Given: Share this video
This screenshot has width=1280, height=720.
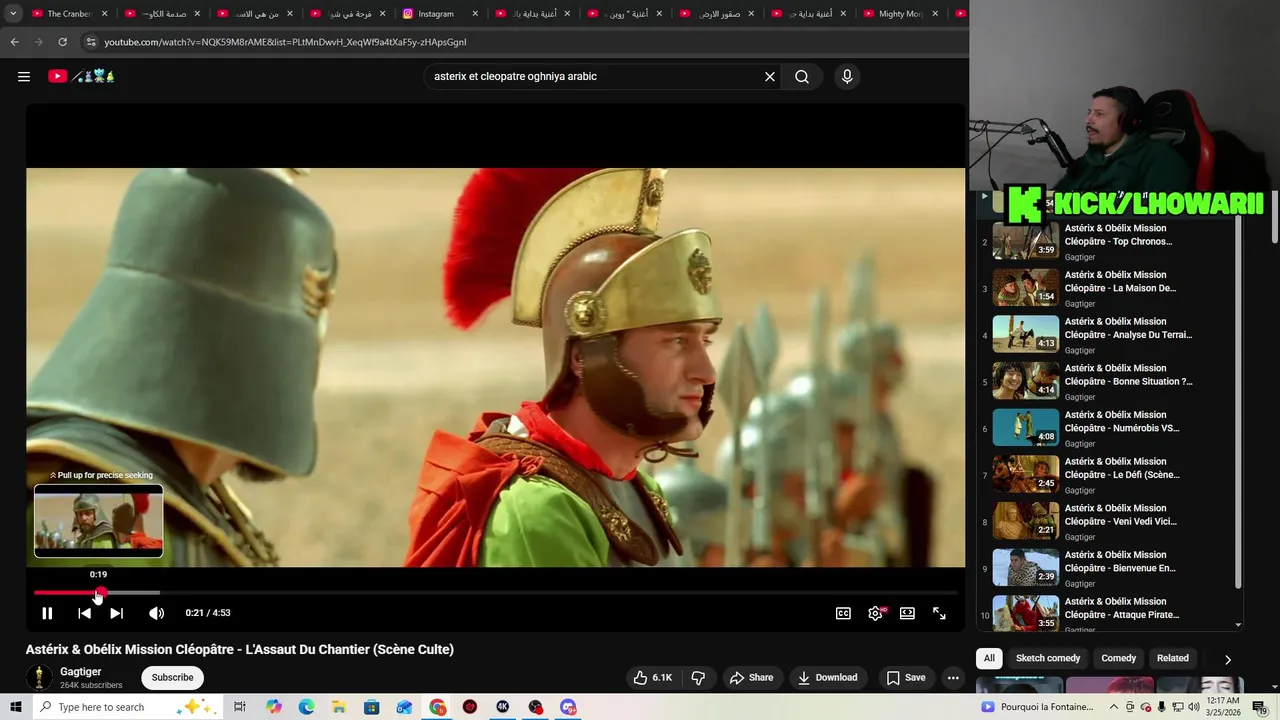Looking at the screenshot, I should click(751, 677).
